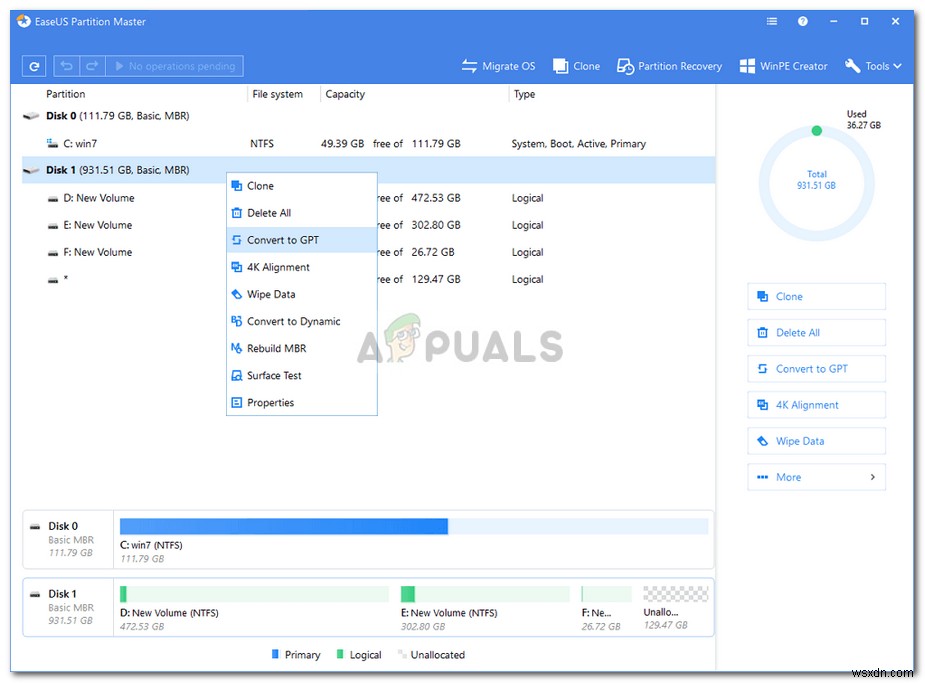Open WinPE Creator
Screen dimensions: 925x683
(x=783, y=66)
